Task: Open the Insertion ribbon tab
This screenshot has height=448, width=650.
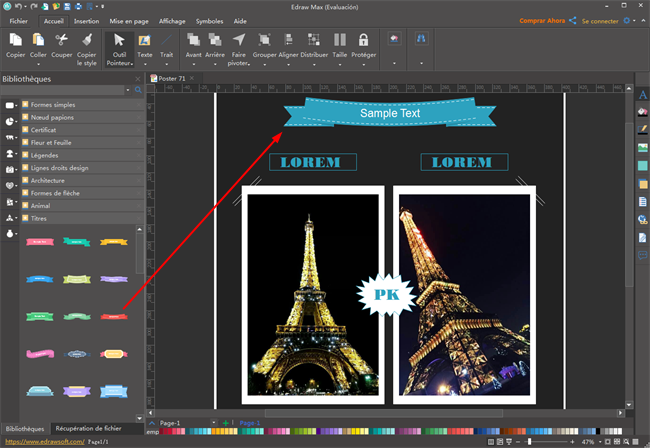Action: [86, 20]
